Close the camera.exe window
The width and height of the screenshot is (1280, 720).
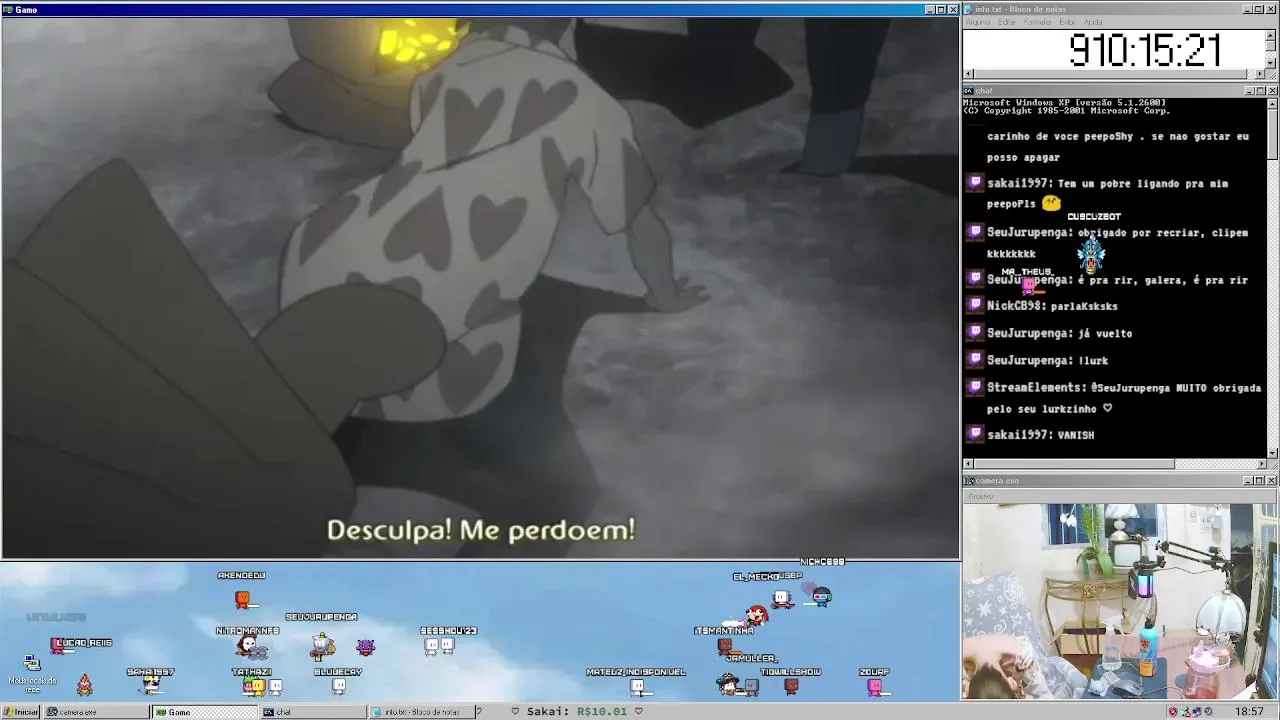(1272, 481)
